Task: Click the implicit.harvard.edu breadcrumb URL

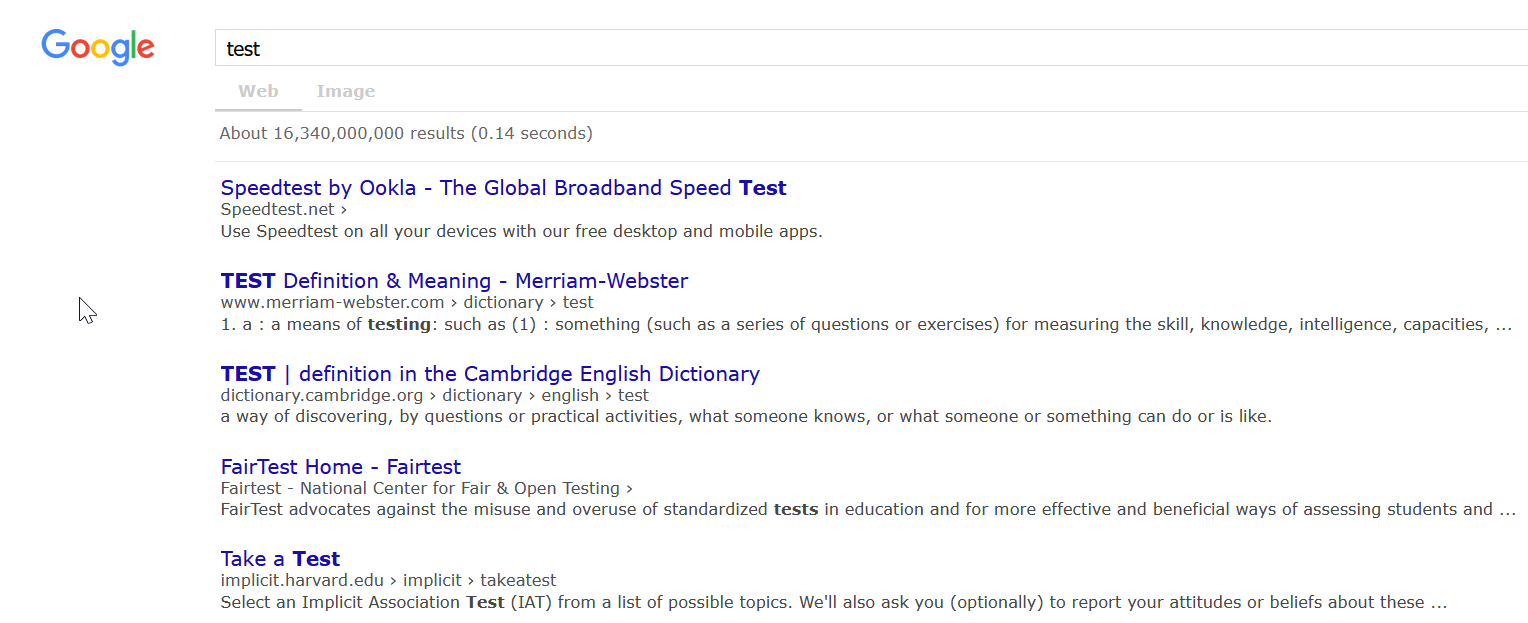Action: click(x=388, y=580)
